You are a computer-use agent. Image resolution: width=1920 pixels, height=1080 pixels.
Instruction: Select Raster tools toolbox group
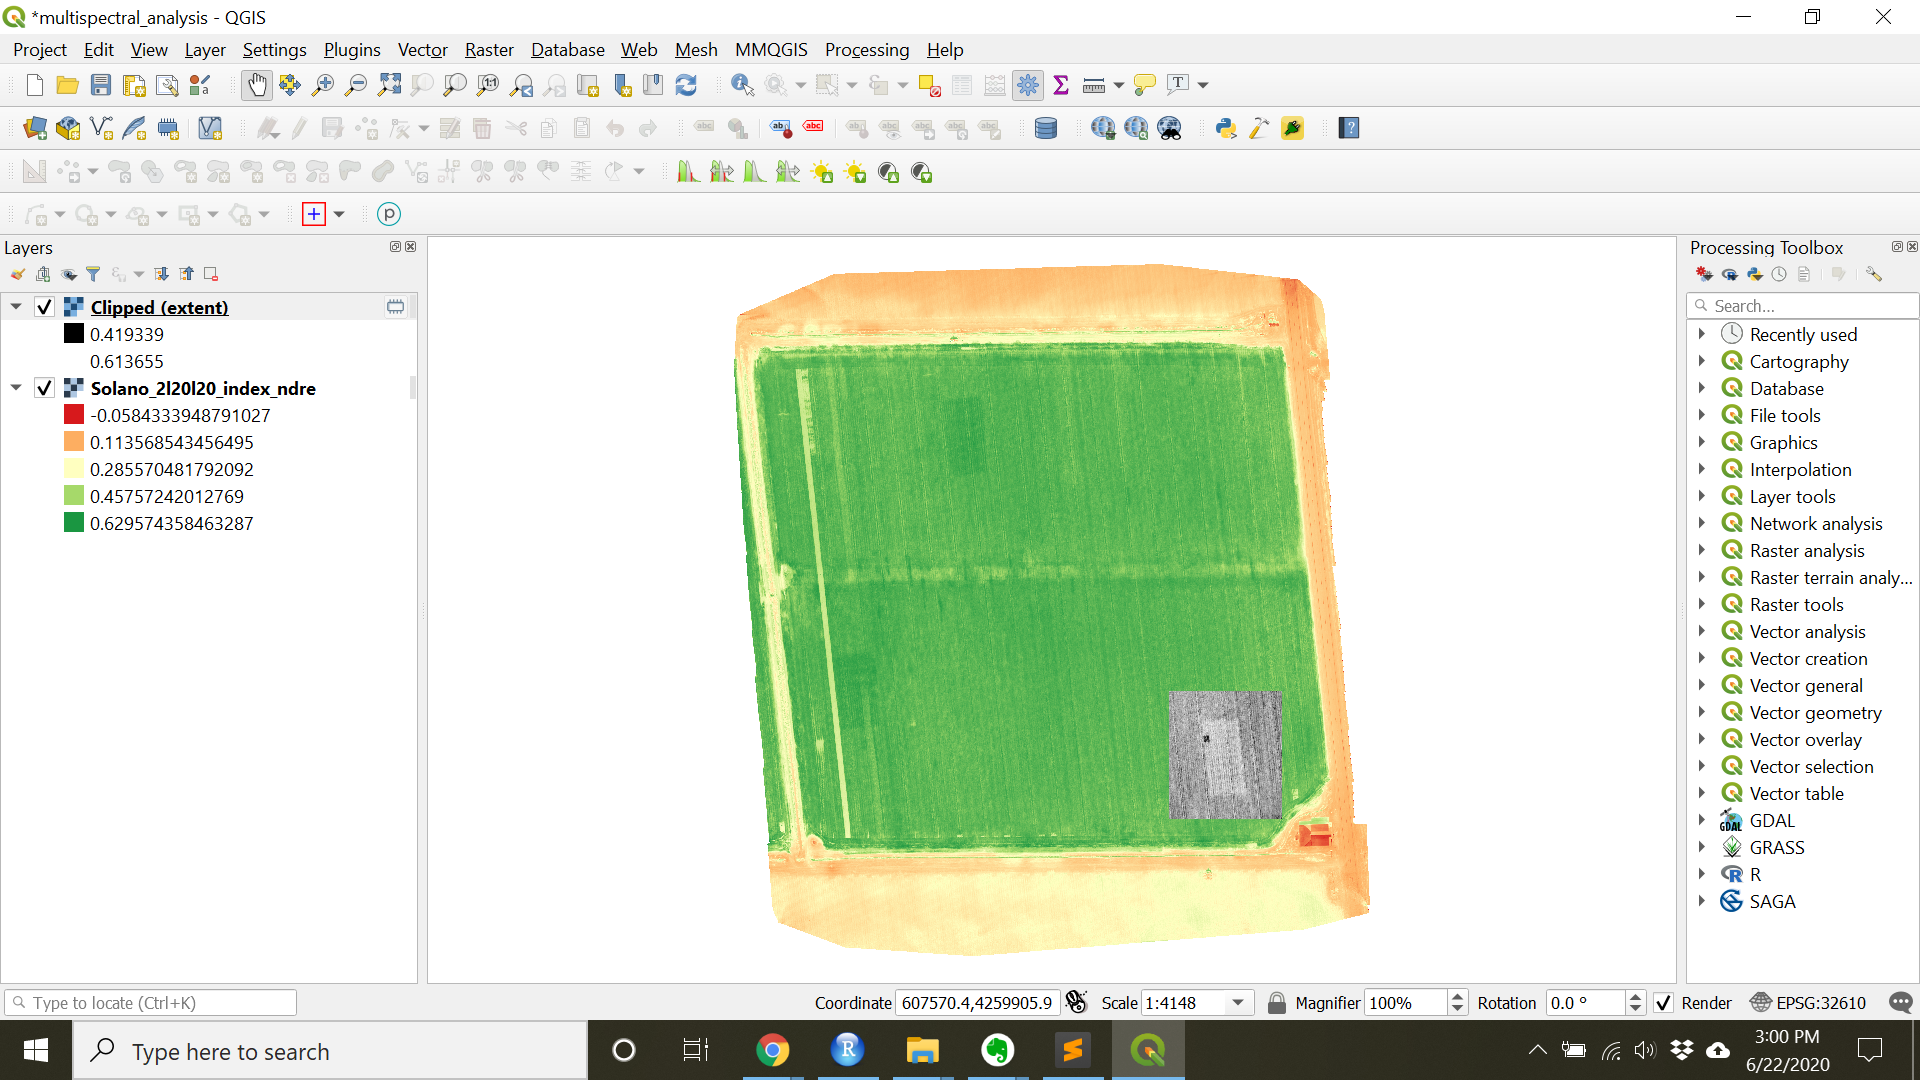pos(1797,604)
